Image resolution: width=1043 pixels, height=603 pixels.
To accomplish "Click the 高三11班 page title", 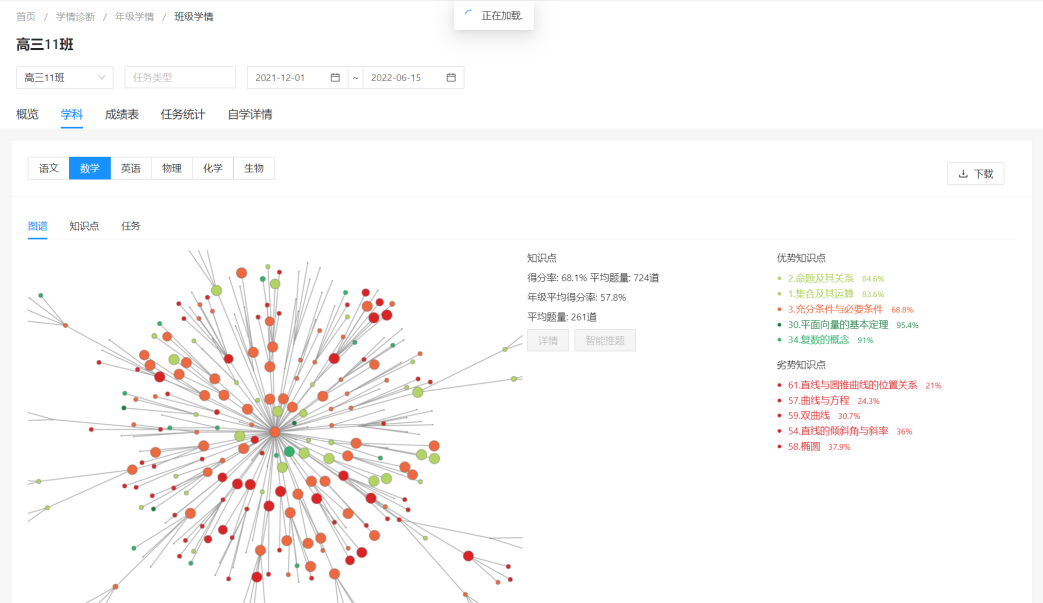I will (45, 45).
